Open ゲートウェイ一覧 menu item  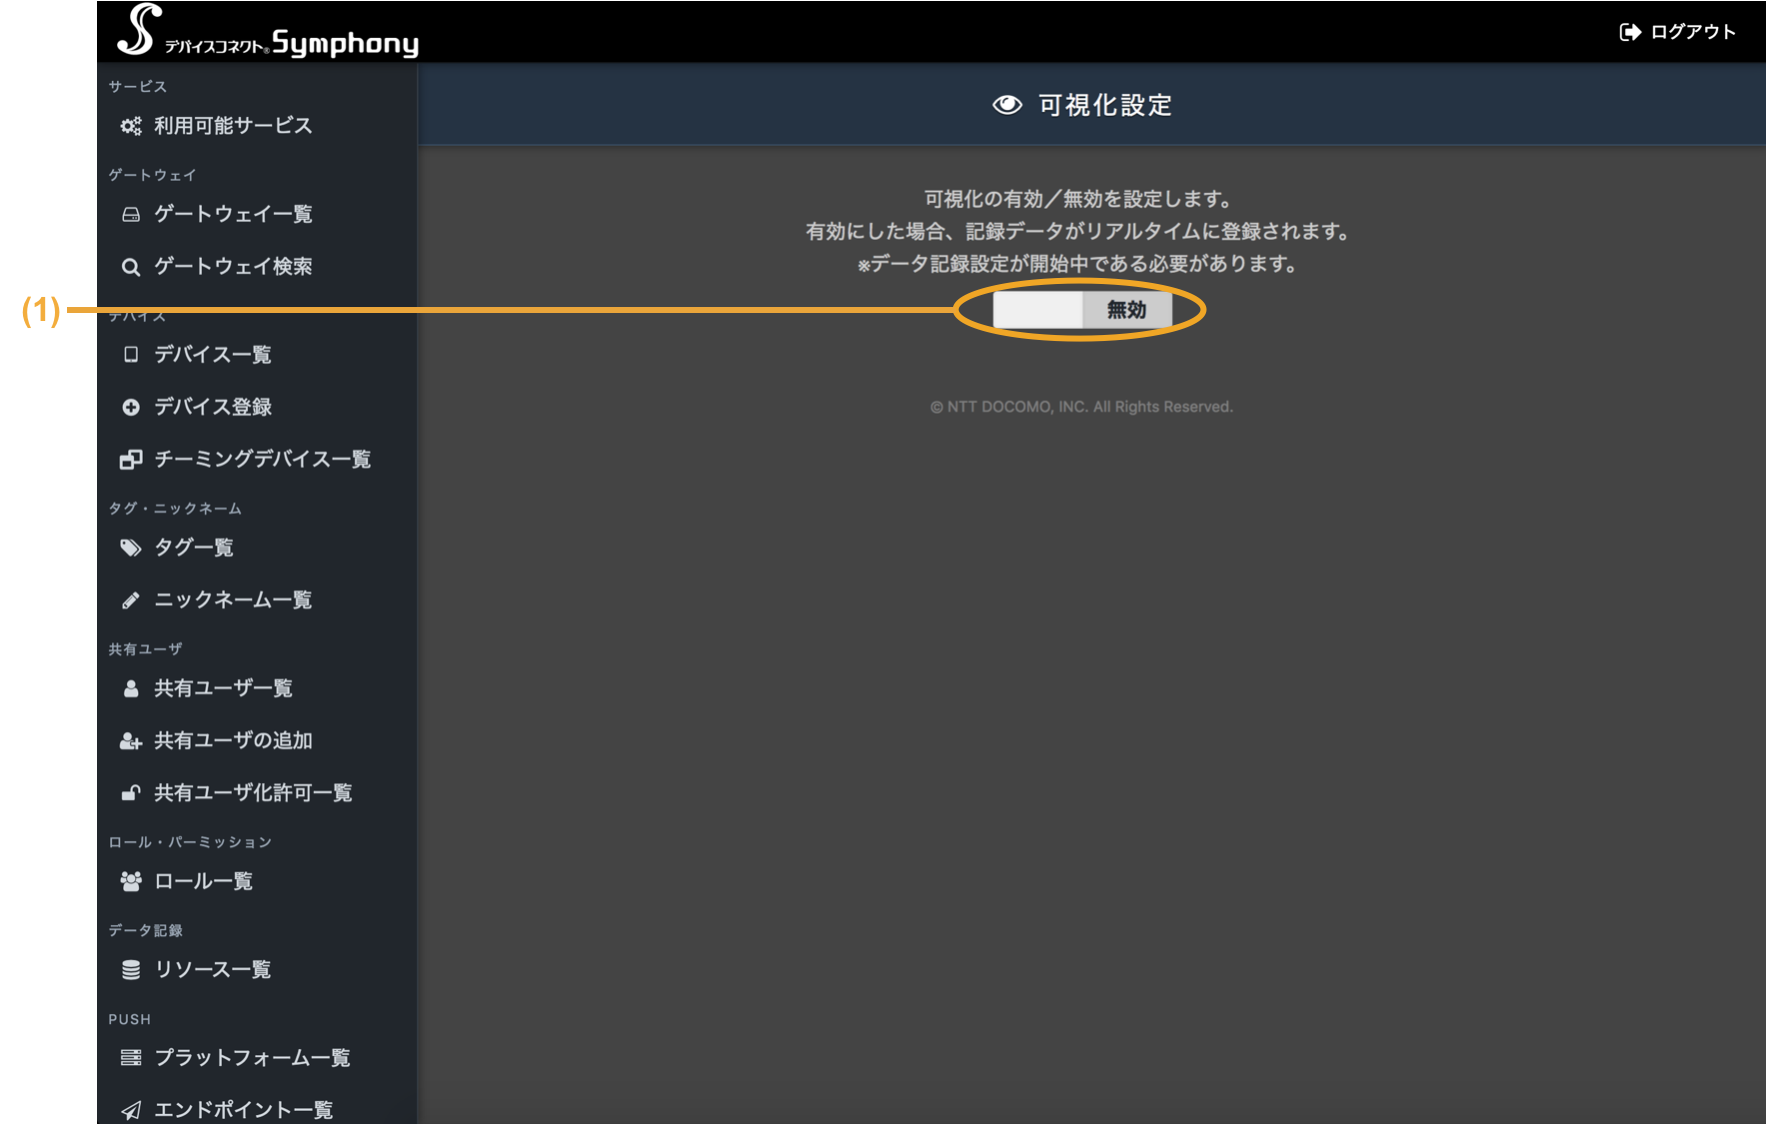click(x=233, y=214)
